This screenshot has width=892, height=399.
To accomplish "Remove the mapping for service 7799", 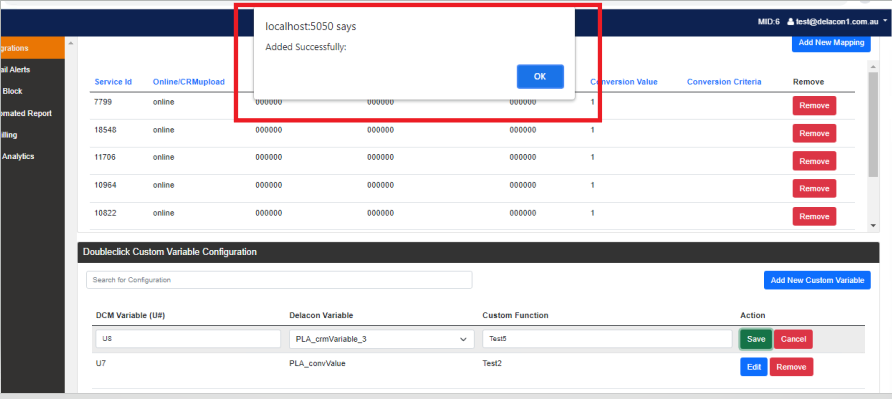I will pos(814,106).
